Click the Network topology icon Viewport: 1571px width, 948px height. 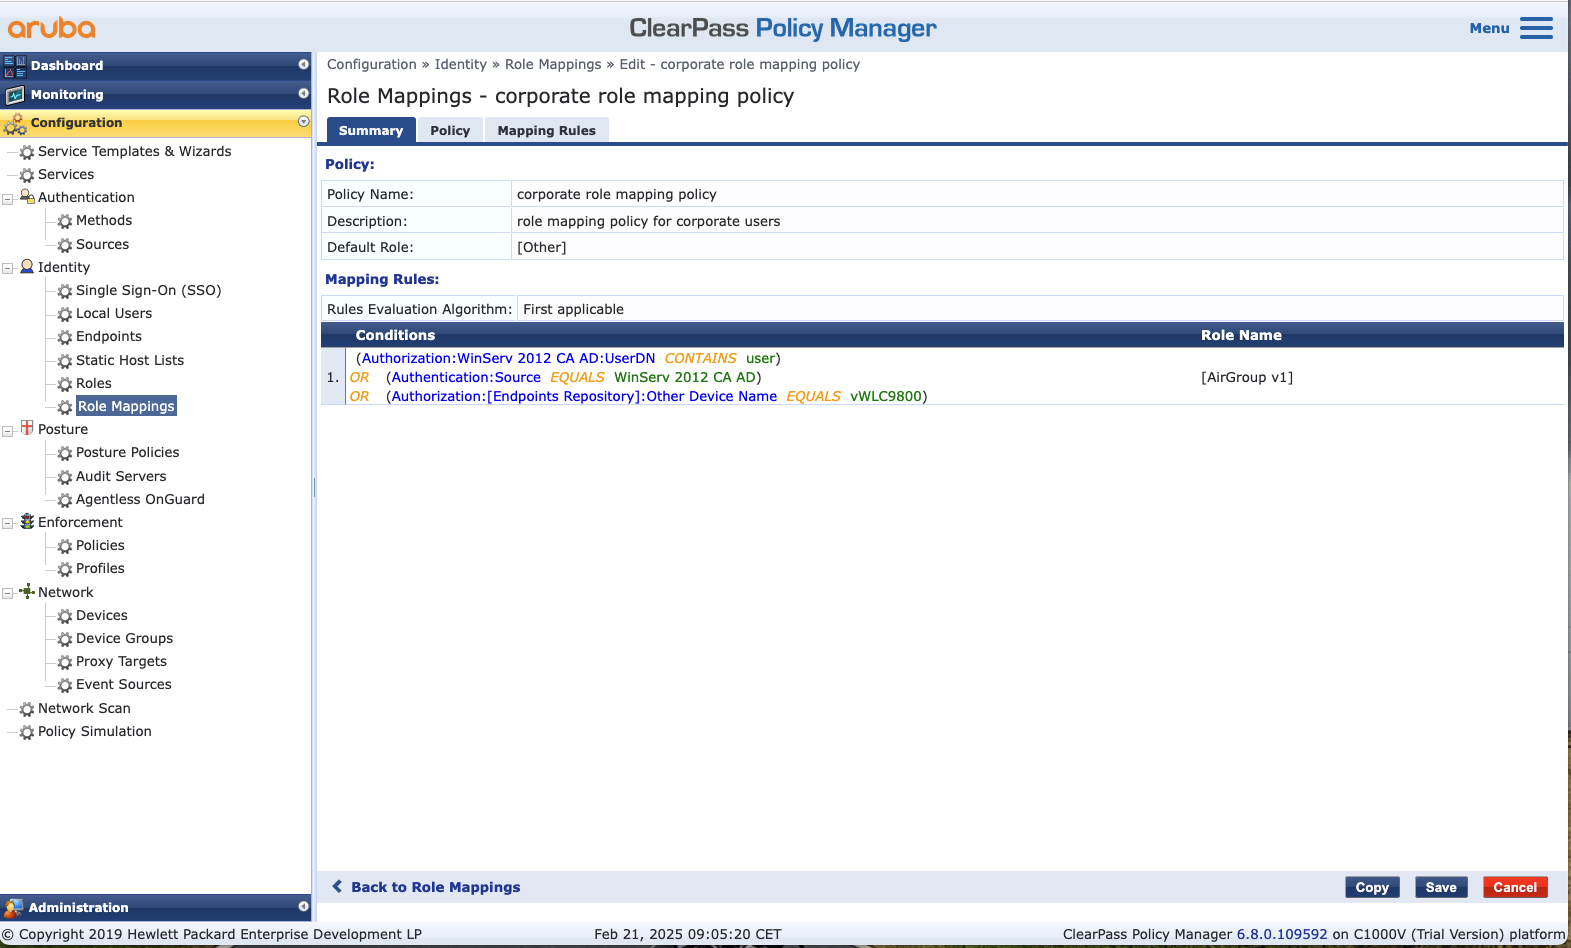coord(27,591)
